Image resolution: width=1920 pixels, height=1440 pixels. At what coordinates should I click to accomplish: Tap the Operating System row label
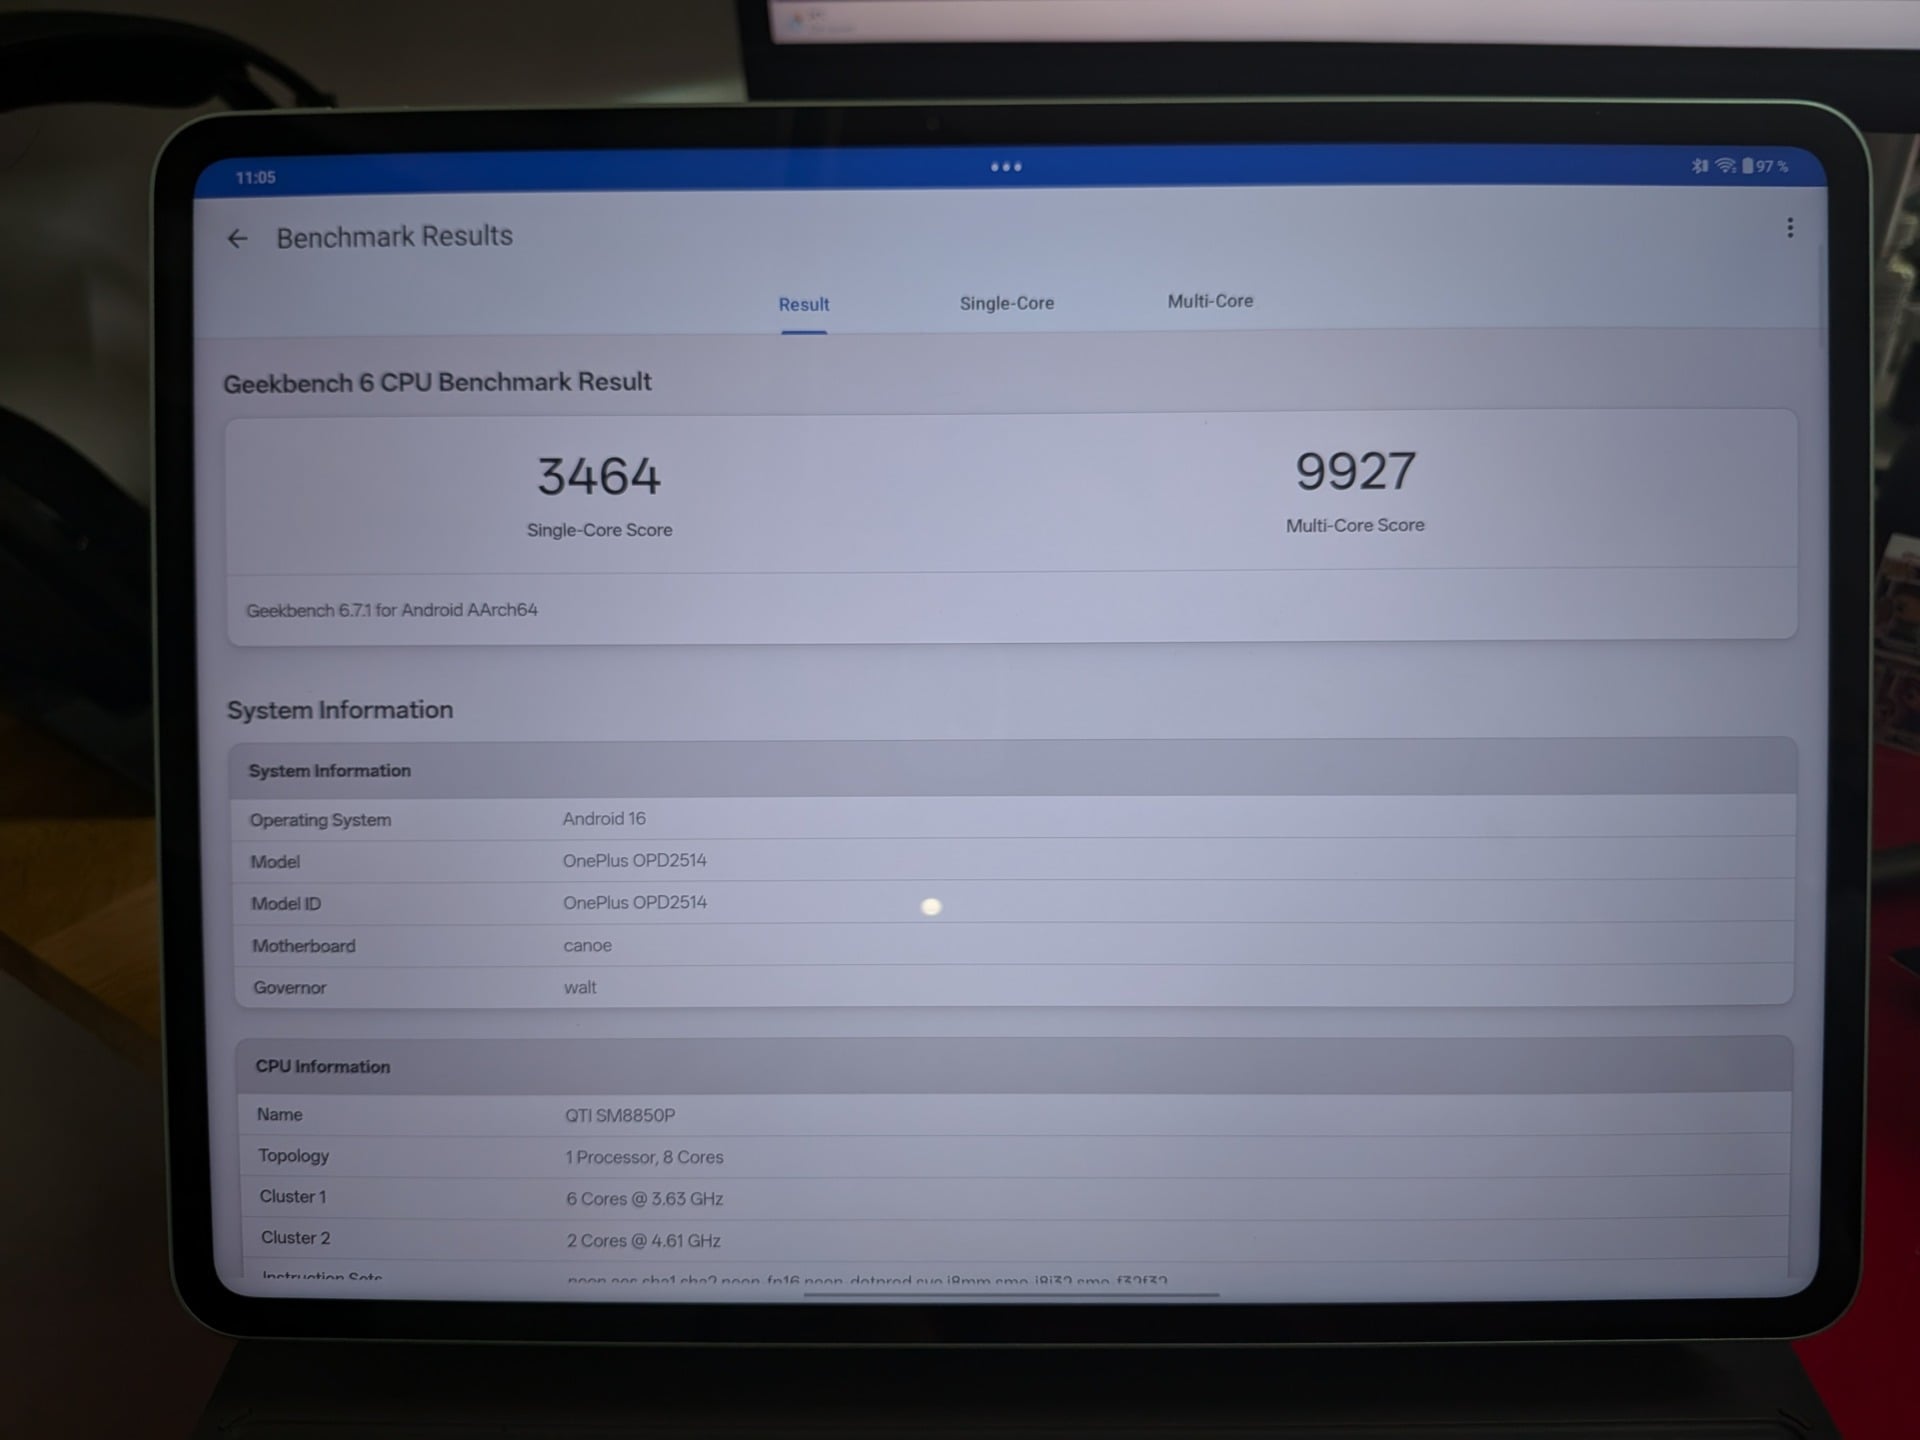pos(320,820)
